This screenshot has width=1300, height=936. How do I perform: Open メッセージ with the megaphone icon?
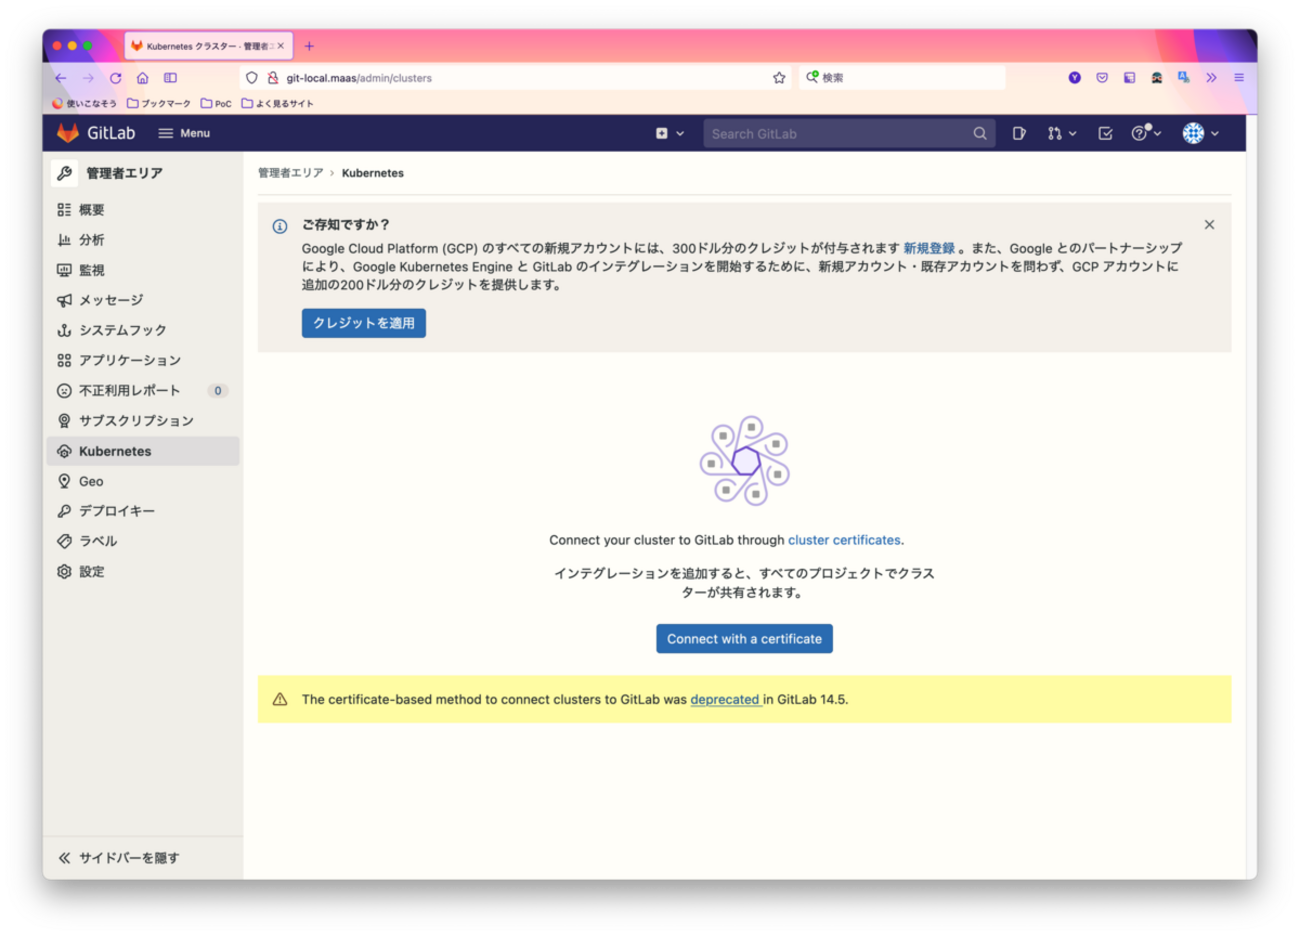tap(64, 300)
